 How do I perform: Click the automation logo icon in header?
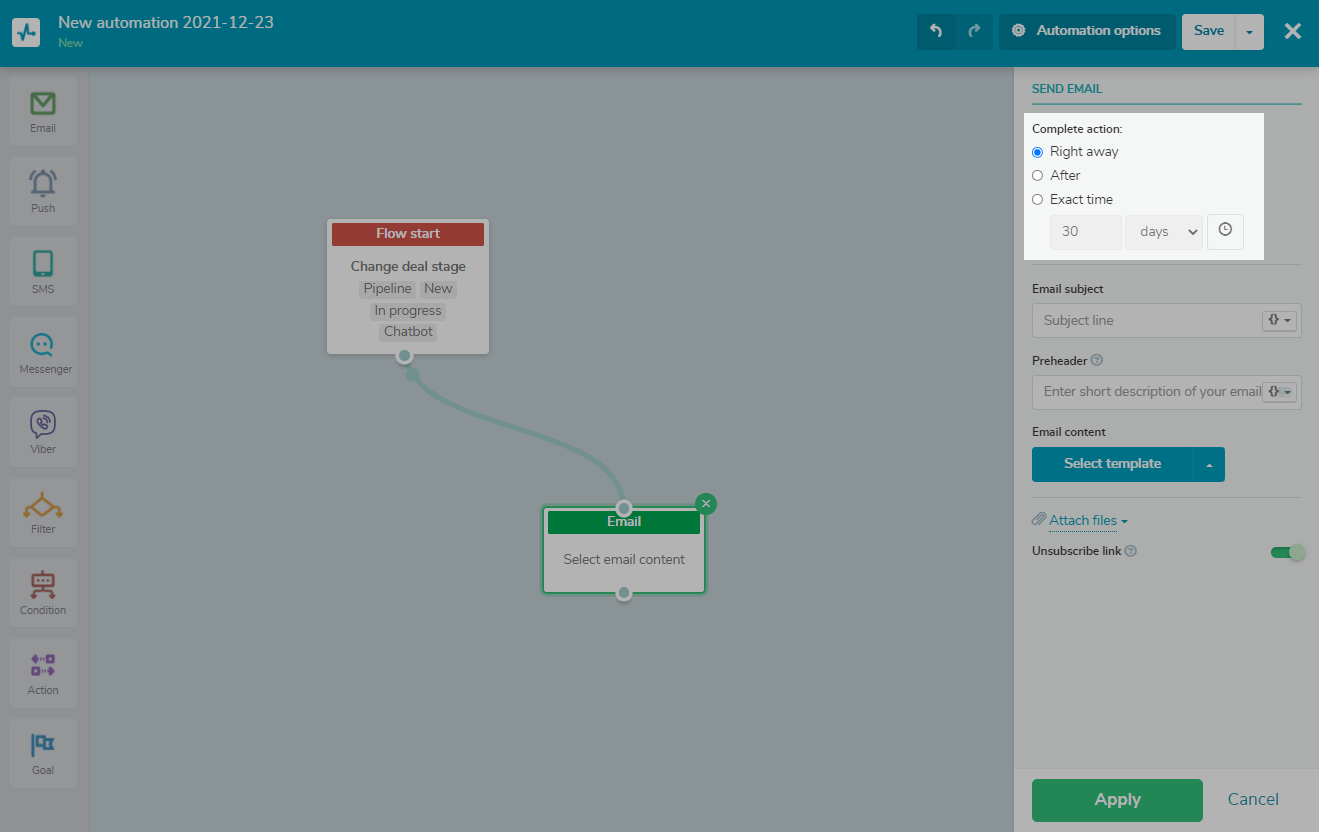coord(26,32)
